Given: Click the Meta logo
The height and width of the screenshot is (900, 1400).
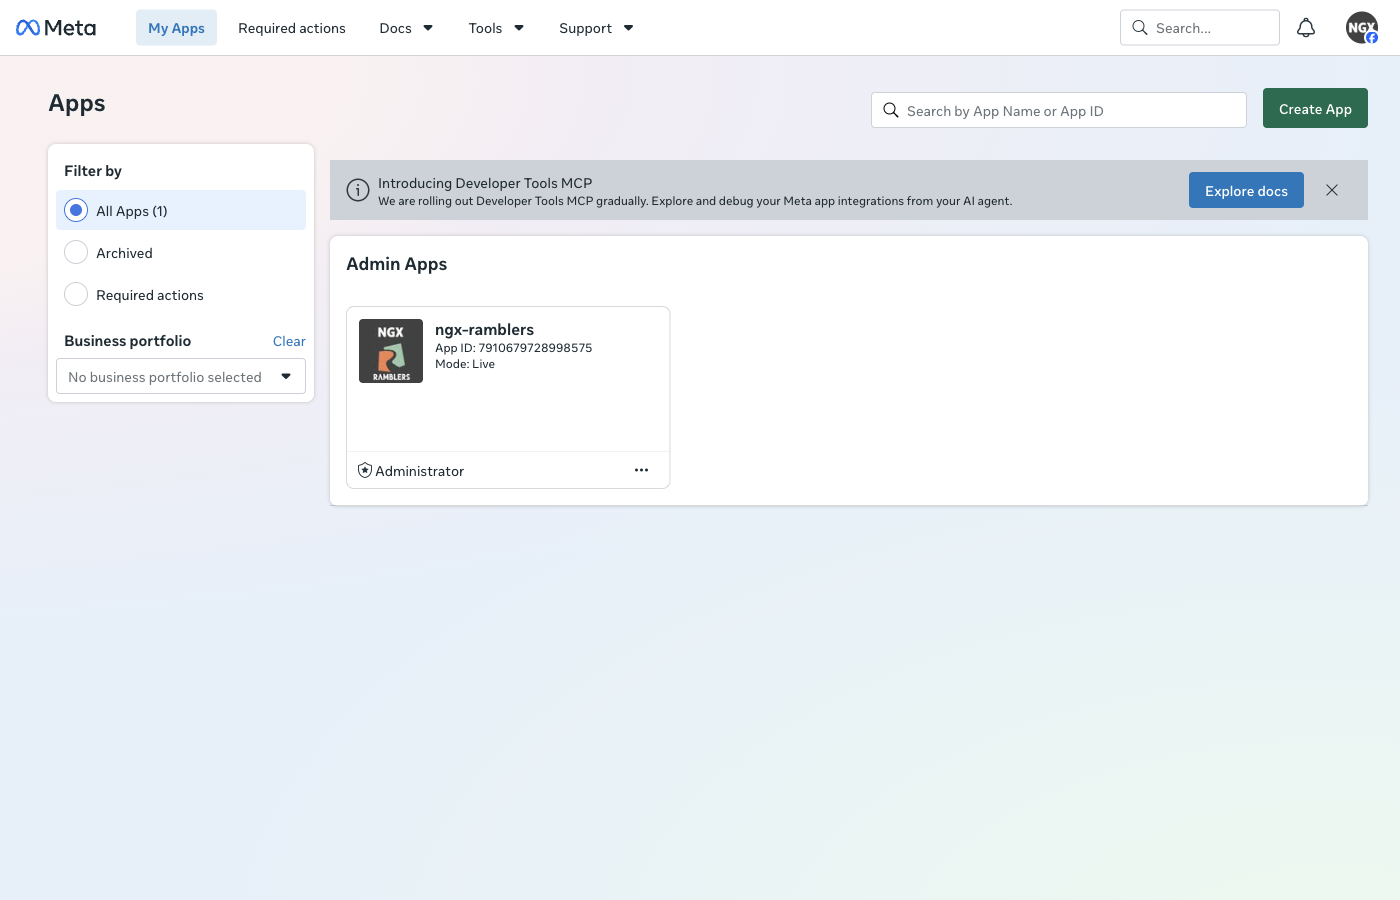Looking at the screenshot, I should pyautogui.click(x=56, y=28).
